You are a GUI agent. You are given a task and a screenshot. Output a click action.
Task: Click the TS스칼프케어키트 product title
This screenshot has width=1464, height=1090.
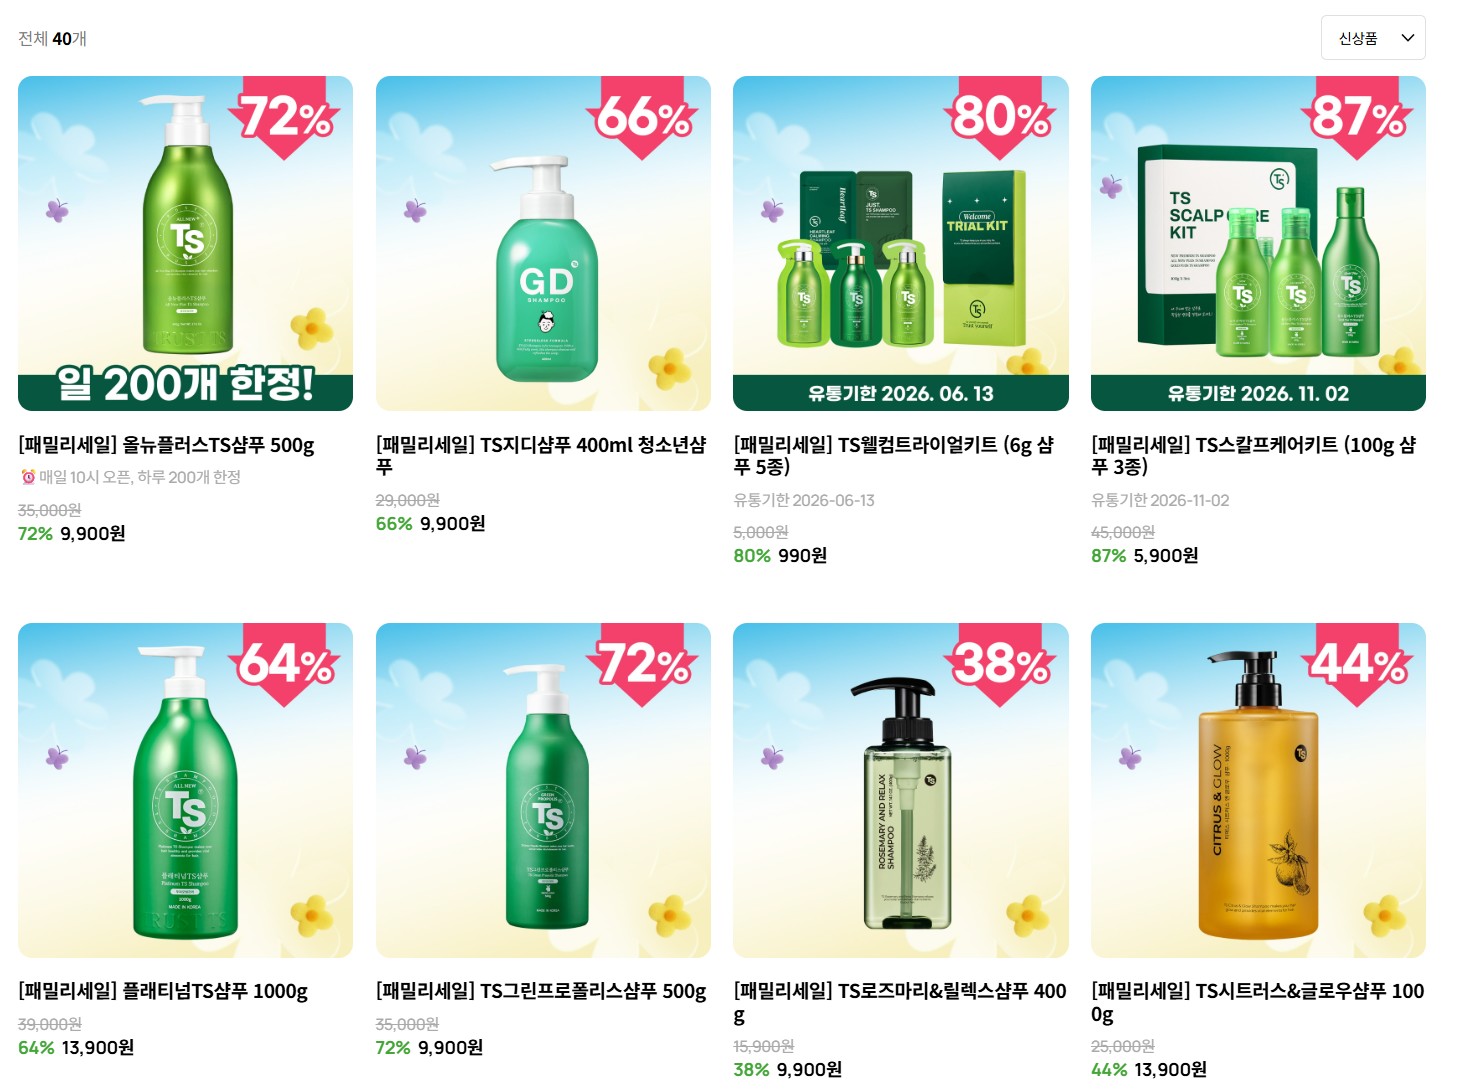pos(1253,455)
